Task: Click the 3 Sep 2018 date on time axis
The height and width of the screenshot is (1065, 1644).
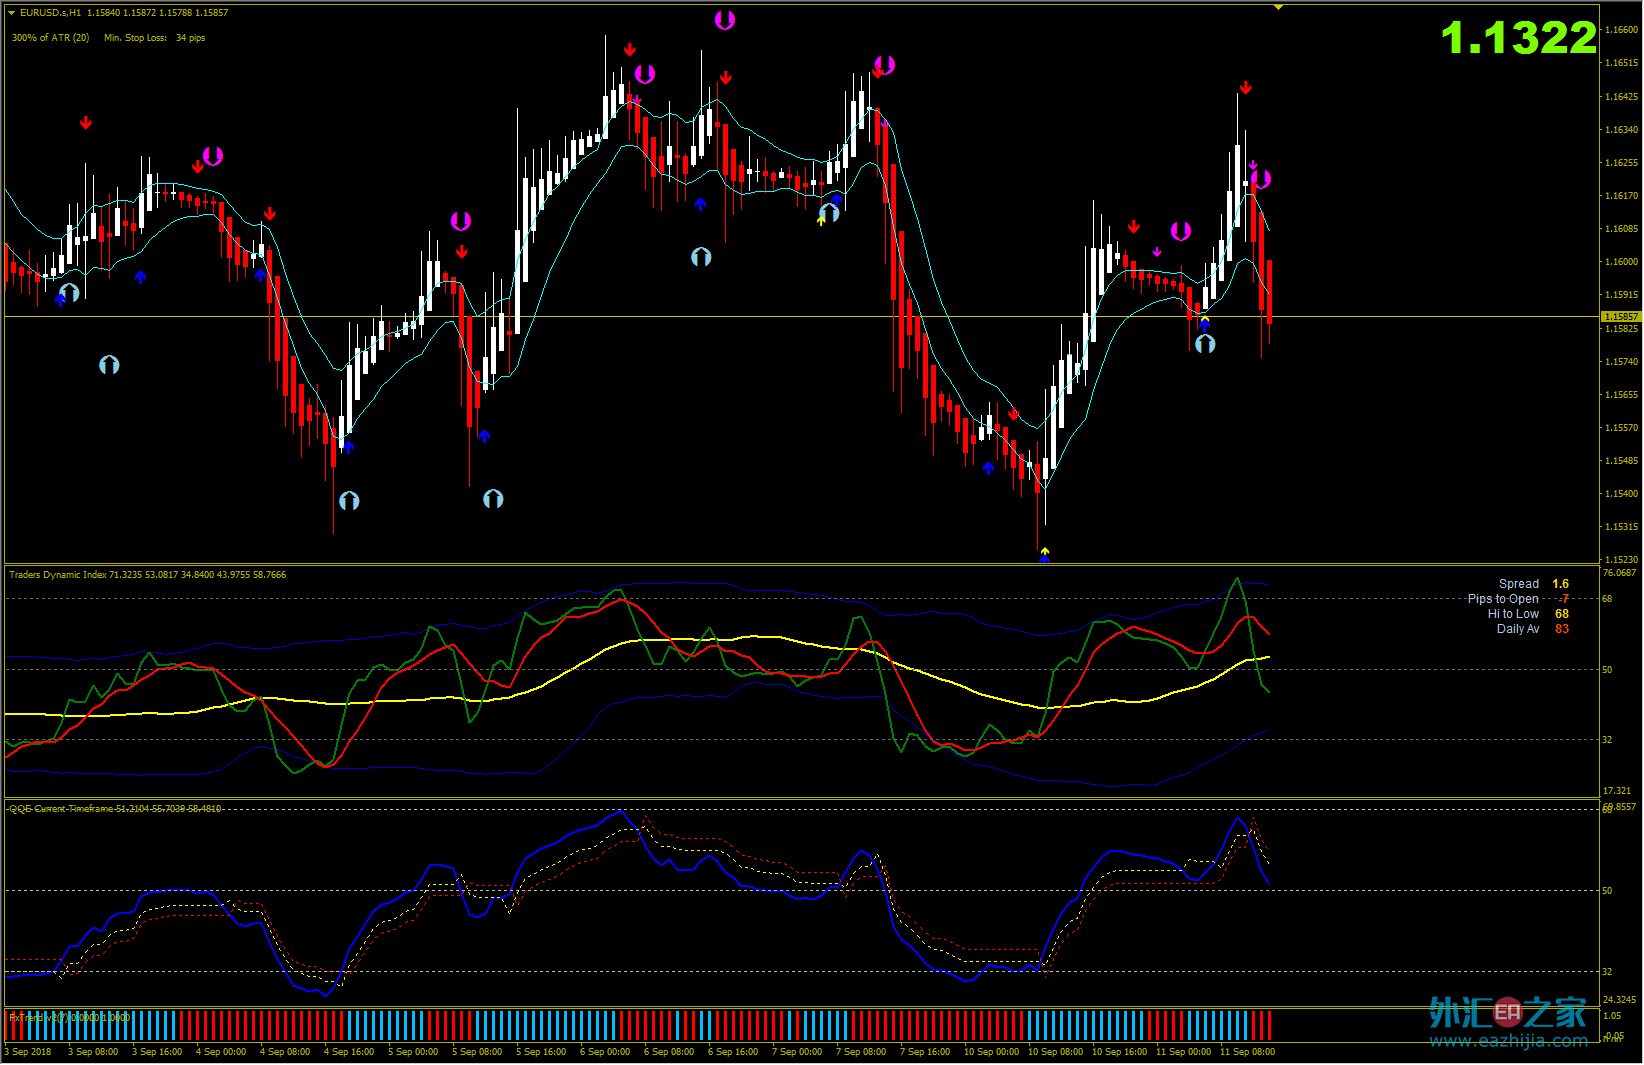Action: click(x=29, y=1052)
